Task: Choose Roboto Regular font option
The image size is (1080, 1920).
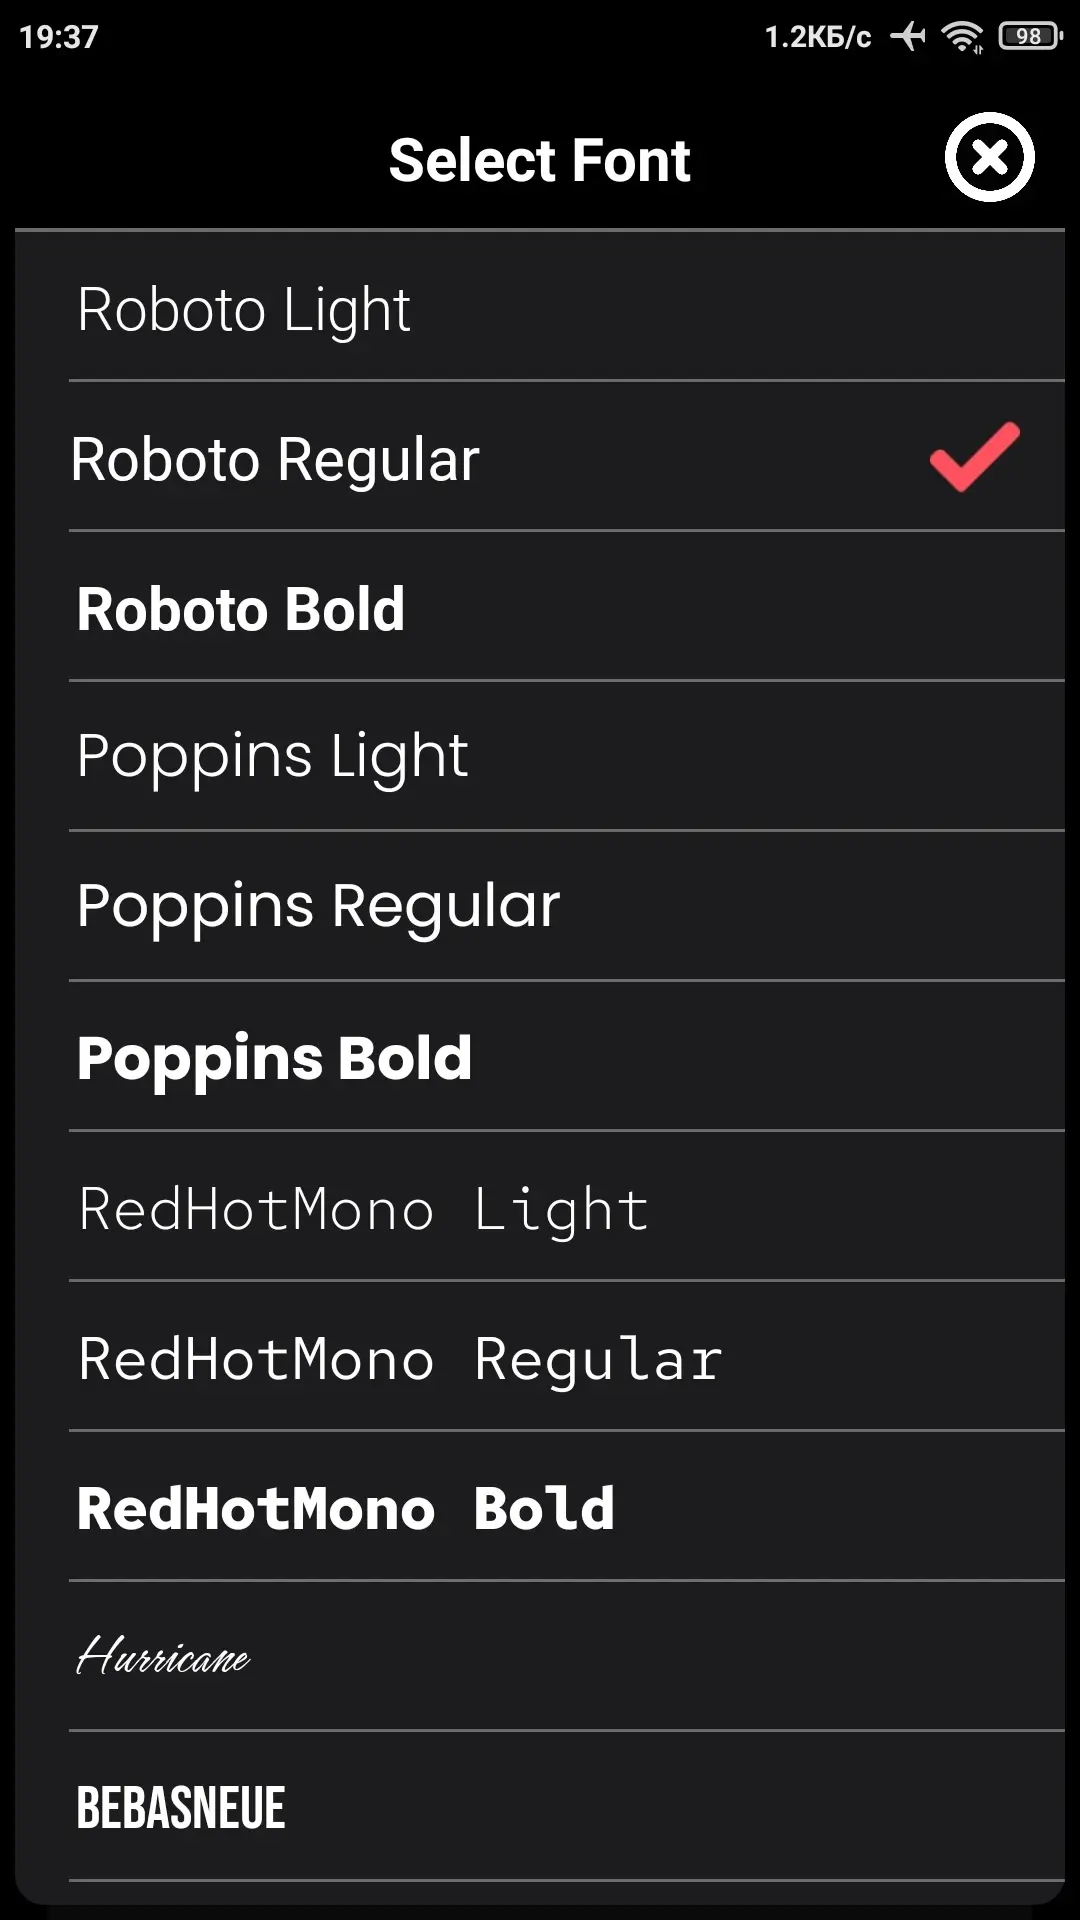Action: [x=275, y=460]
